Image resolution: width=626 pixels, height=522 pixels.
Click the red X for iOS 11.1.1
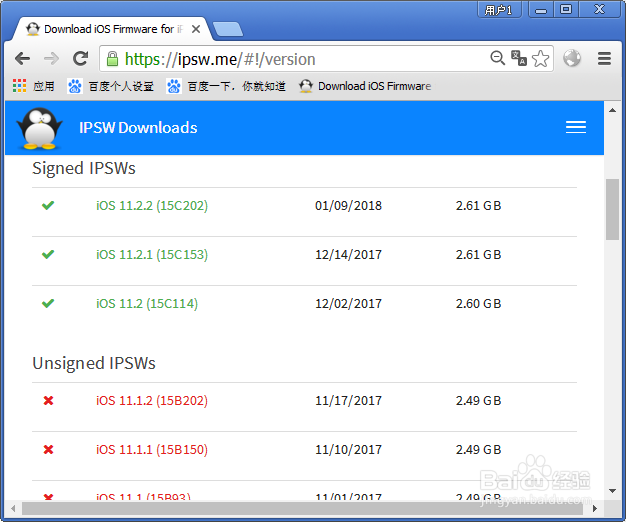pyautogui.click(x=48, y=450)
